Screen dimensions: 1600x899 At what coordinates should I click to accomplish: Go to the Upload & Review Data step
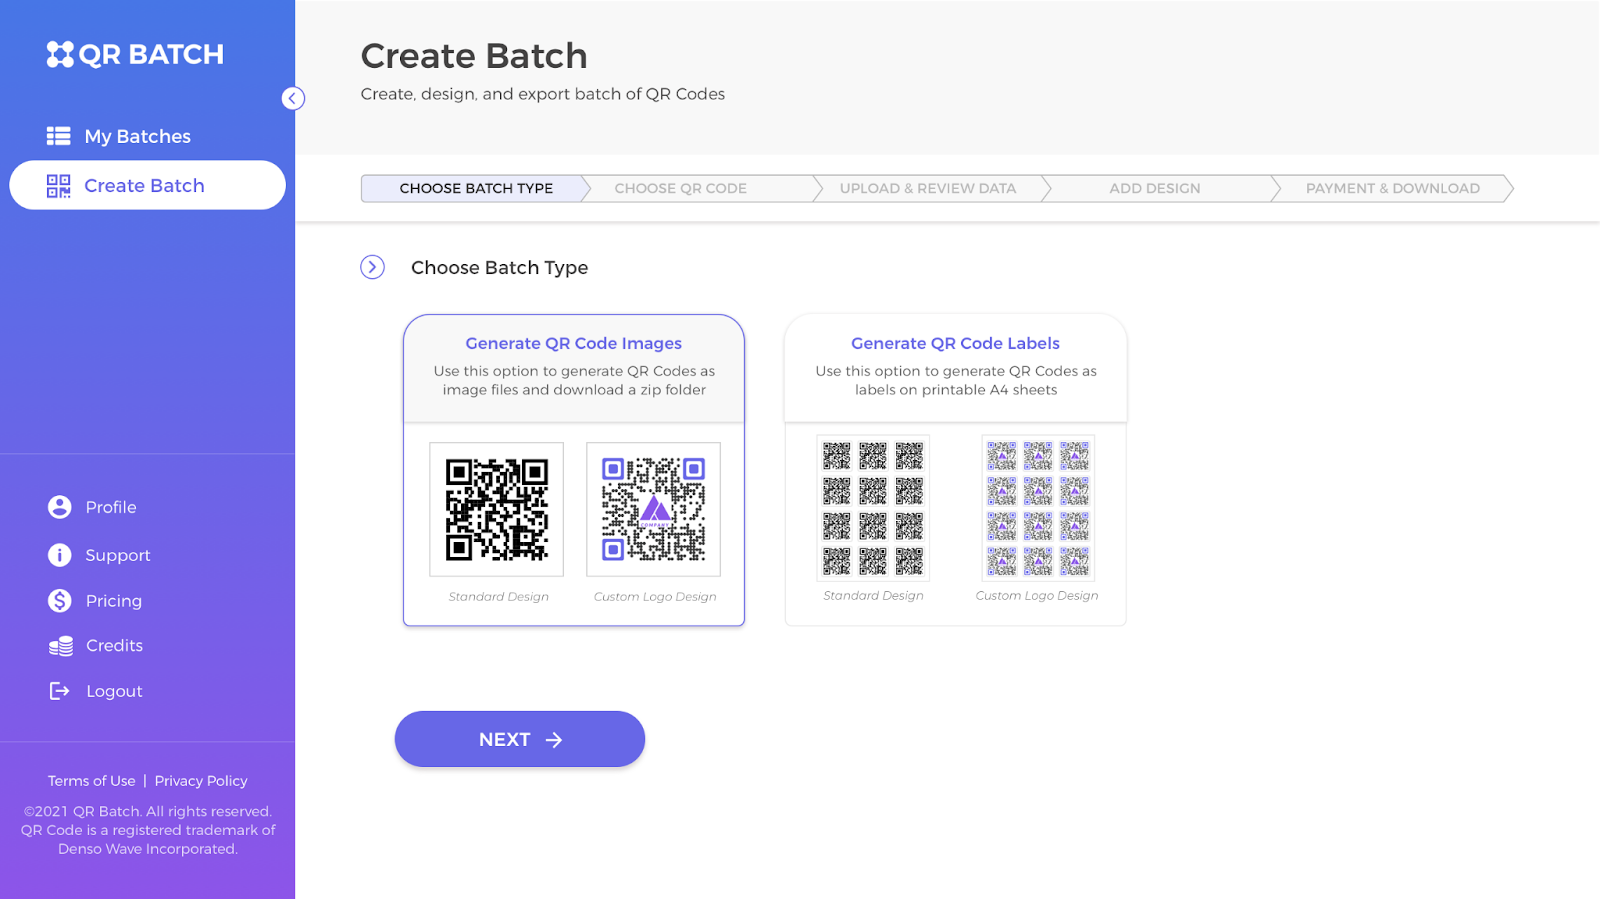pos(928,188)
